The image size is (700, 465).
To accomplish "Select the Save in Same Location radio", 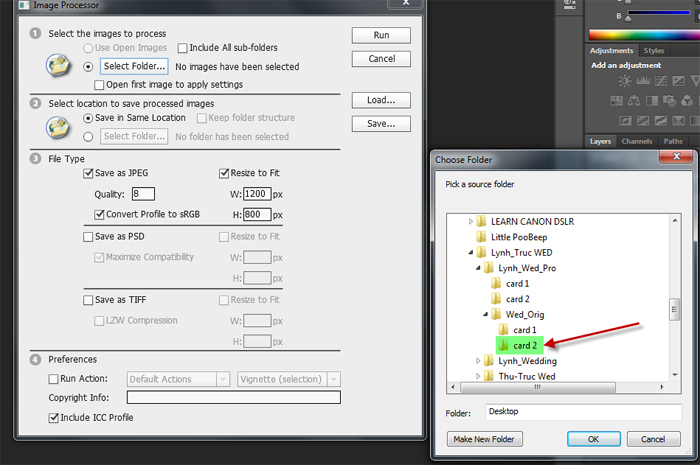I will click(88, 118).
